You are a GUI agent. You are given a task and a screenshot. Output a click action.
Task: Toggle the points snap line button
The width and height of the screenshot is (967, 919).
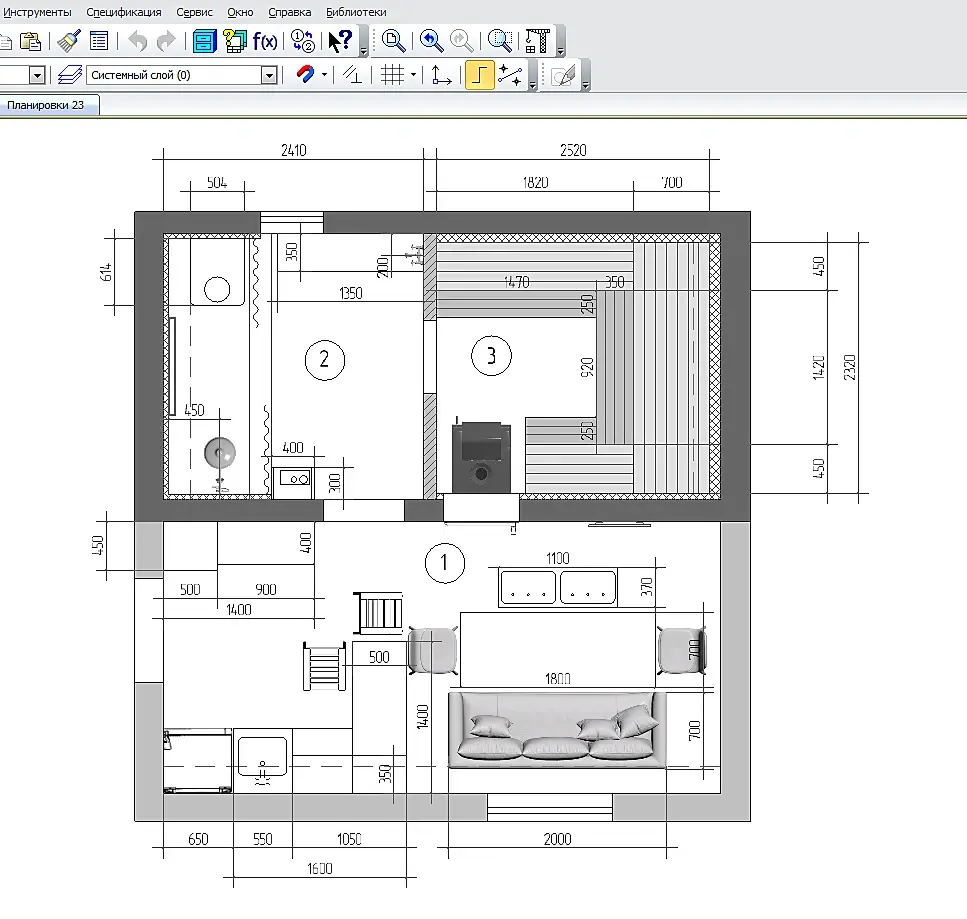510,75
